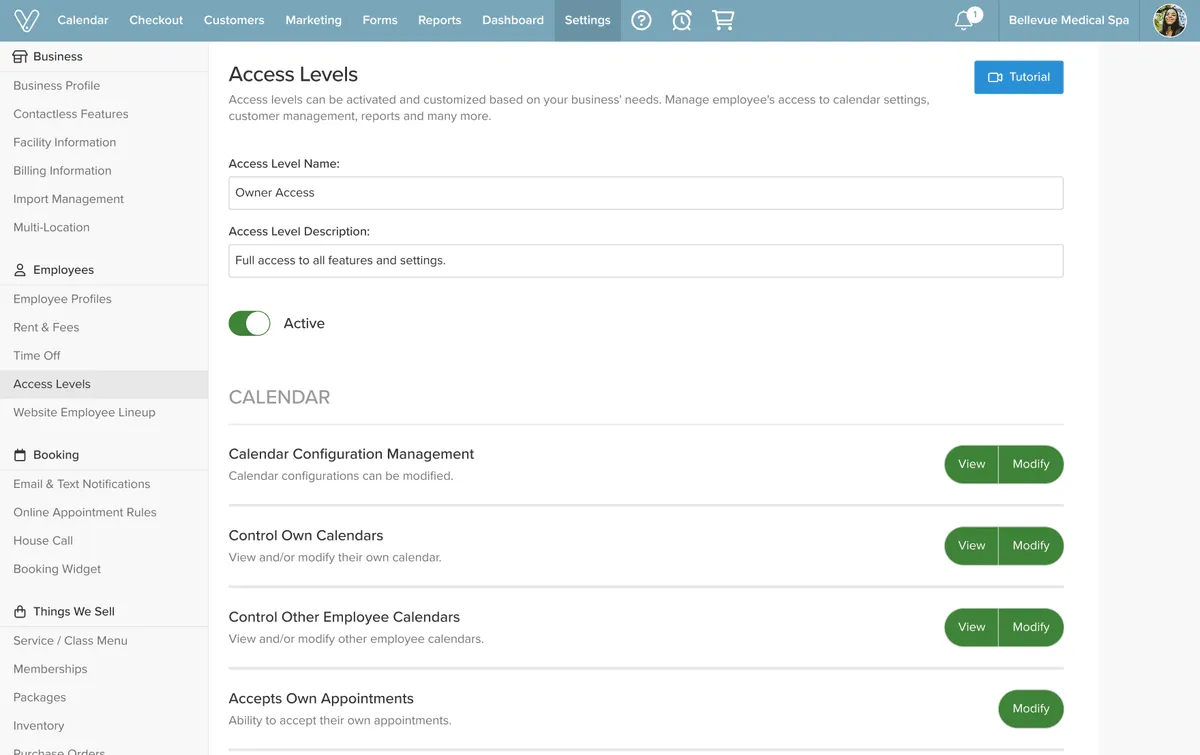Open the alarm clock icon
The image size is (1200, 755).
[682, 20]
